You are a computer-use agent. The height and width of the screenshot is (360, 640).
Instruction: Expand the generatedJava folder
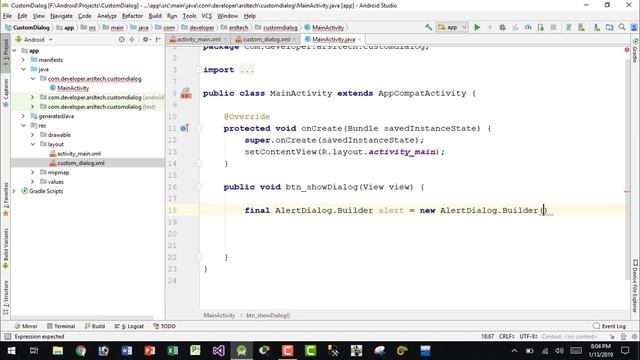click(x=23, y=116)
